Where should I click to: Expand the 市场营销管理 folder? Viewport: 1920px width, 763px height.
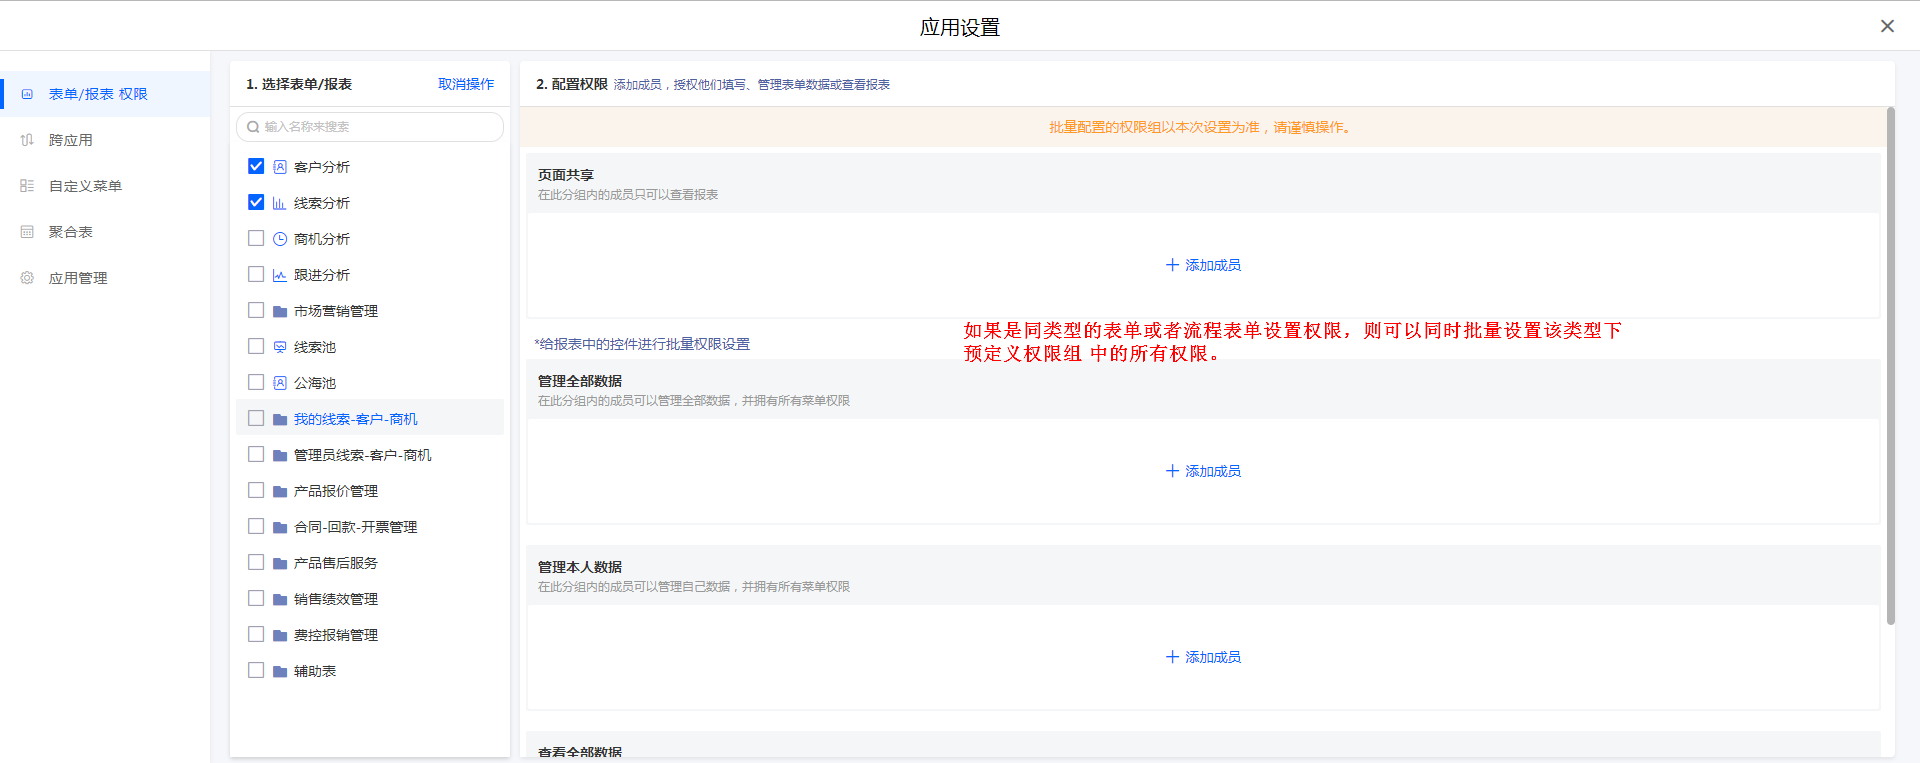[x=335, y=311]
